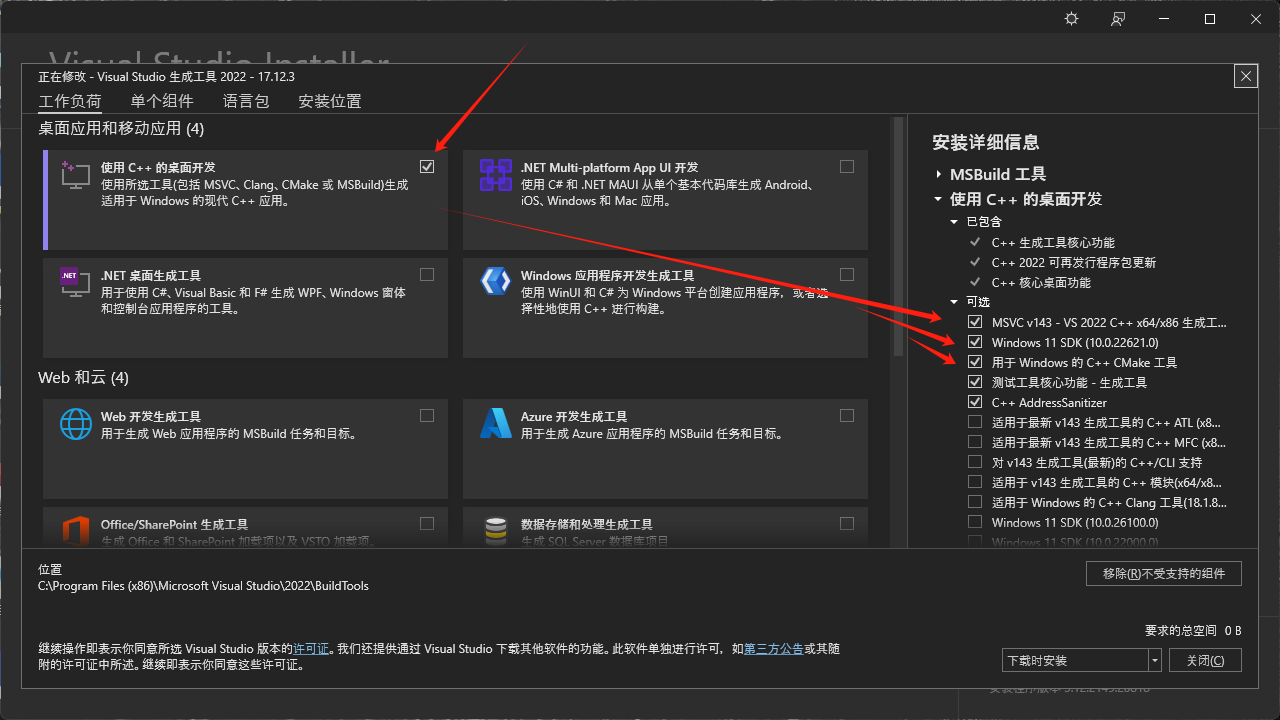Expand the MSBuild 工具 details node
This screenshot has width=1280, height=720.
[939, 174]
